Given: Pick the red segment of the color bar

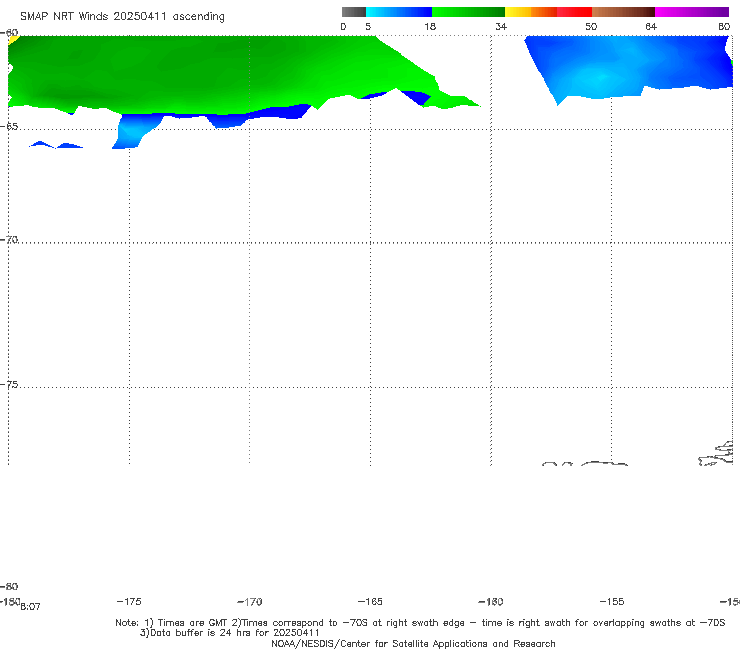Looking at the screenshot, I should (574, 12).
